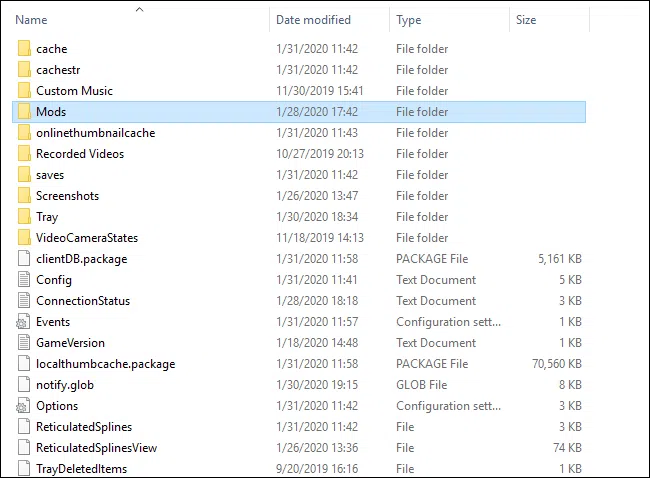Select the notify.glob file icon
The height and width of the screenshot is (478, 650).
click(24, 385)
